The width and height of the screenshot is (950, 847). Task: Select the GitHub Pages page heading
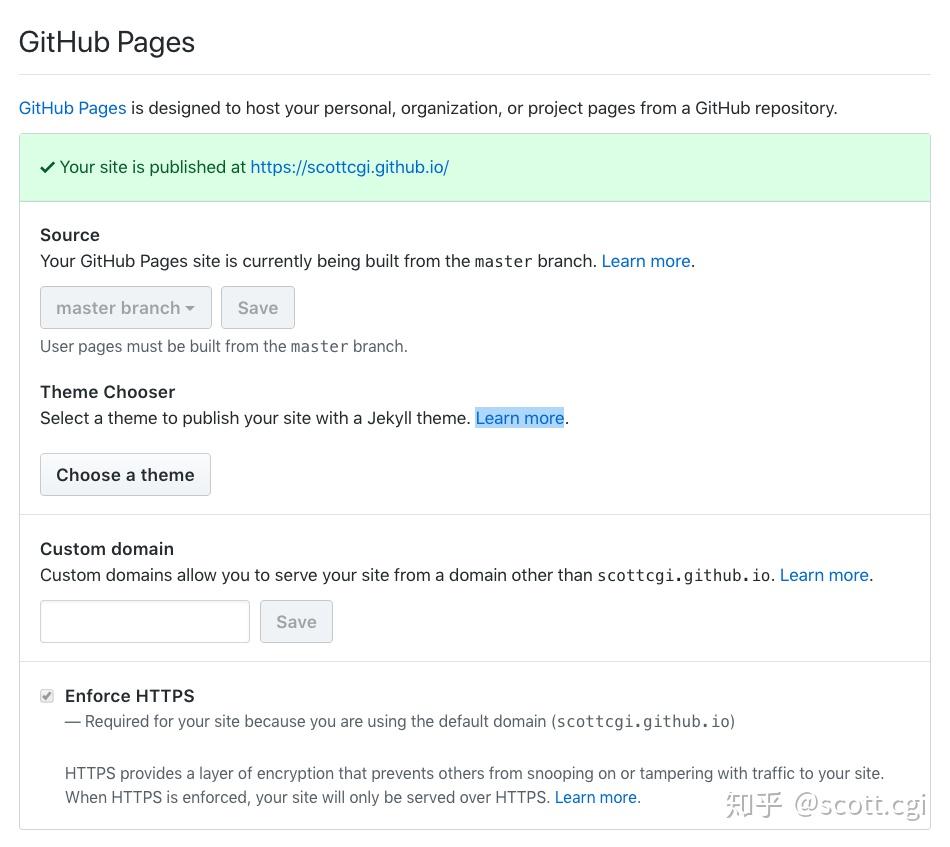[106, 42]
